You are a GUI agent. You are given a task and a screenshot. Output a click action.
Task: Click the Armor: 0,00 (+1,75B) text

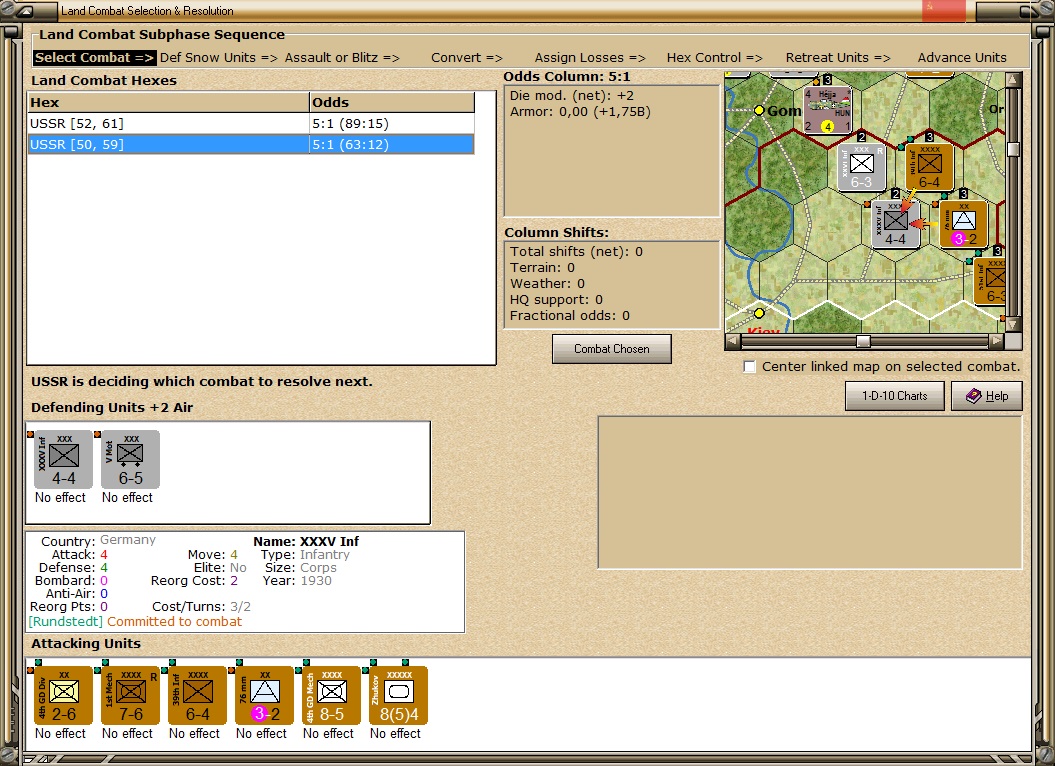580,112
